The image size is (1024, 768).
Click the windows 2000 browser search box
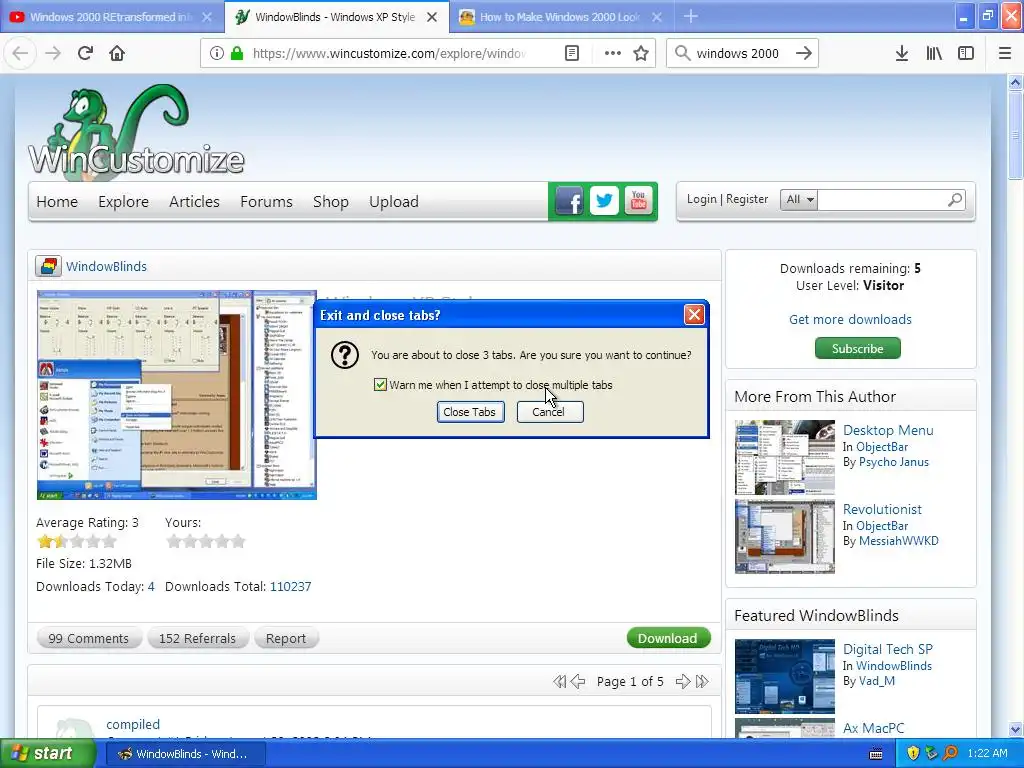tap(738, 53)
